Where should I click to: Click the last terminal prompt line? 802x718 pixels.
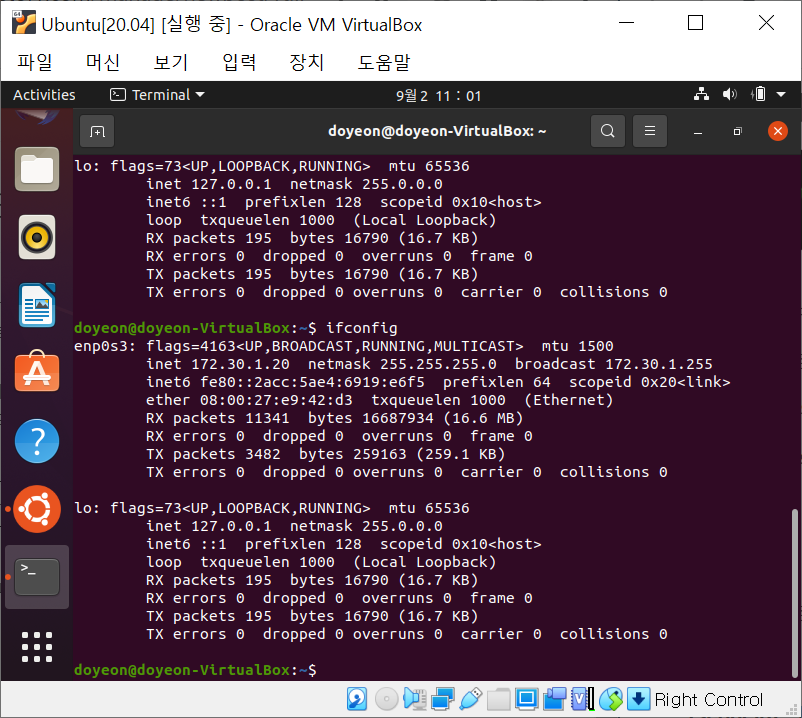[195, 669]
